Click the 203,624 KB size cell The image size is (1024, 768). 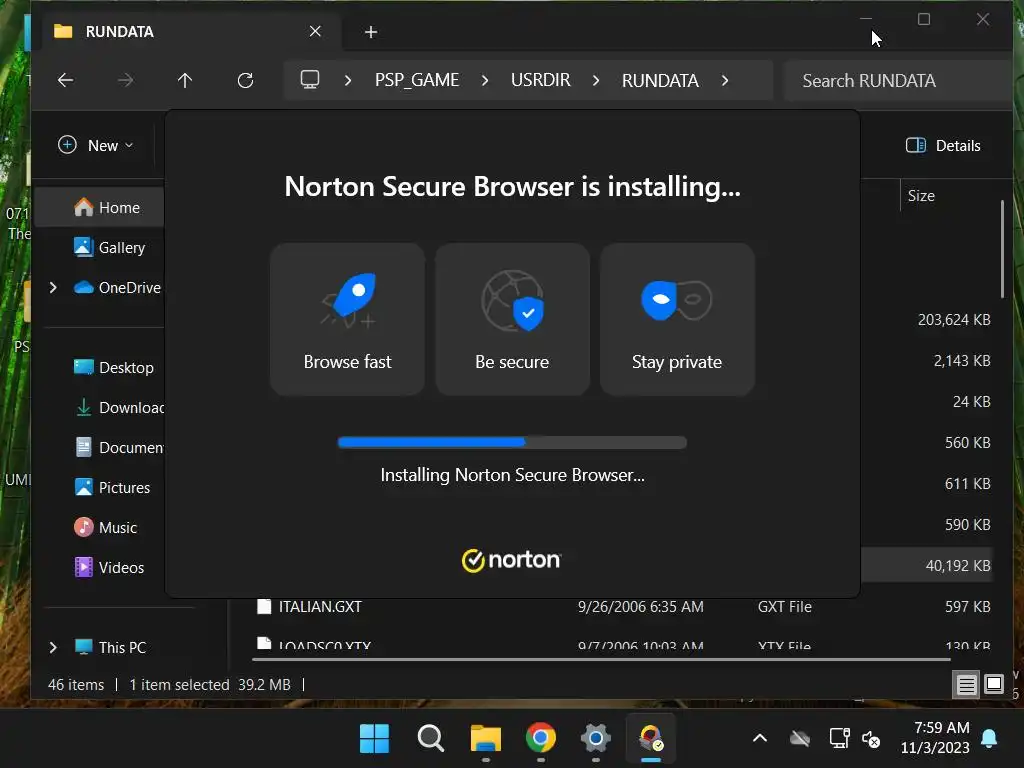coord(954,320)
